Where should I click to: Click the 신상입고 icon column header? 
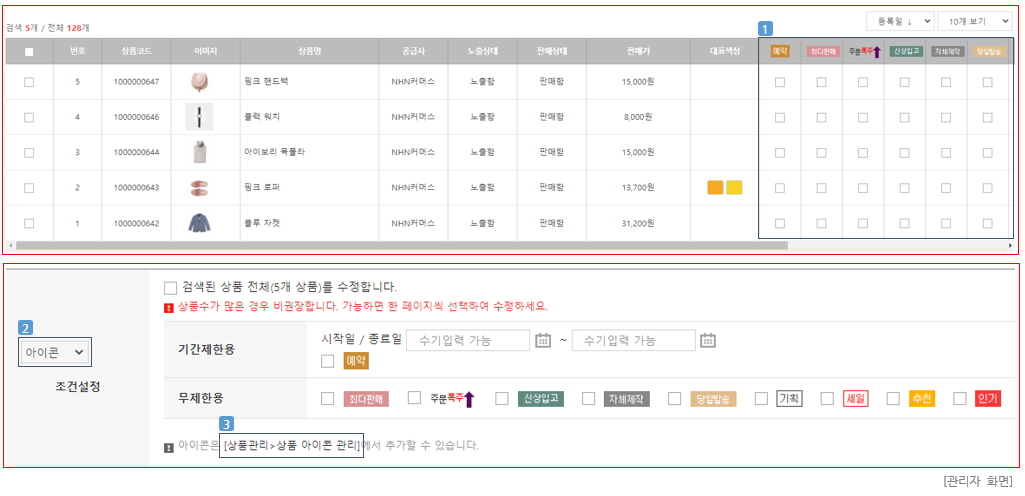pos(906,50)
